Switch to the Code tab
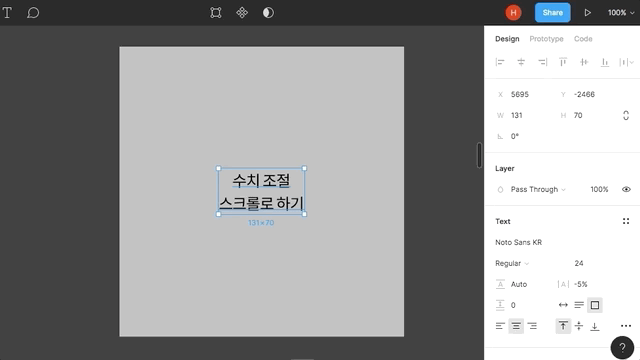 point(583,39)
